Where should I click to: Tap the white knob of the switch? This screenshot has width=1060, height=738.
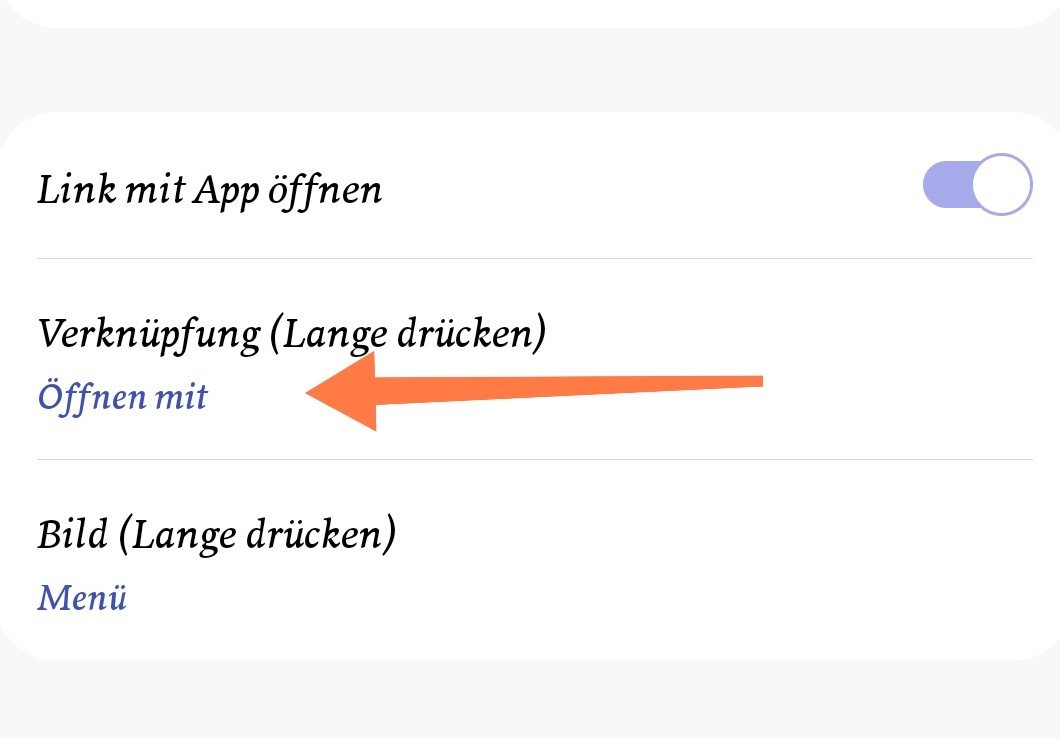point(1002,184)
